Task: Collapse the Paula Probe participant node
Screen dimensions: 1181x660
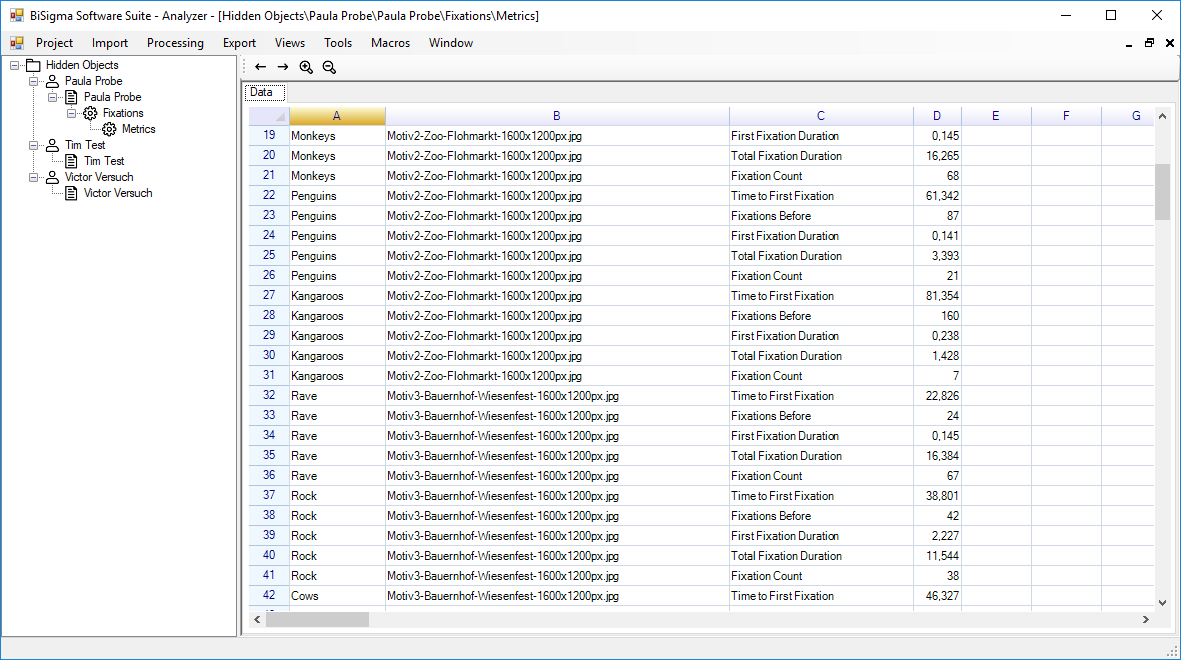Action: click(33, 81)
